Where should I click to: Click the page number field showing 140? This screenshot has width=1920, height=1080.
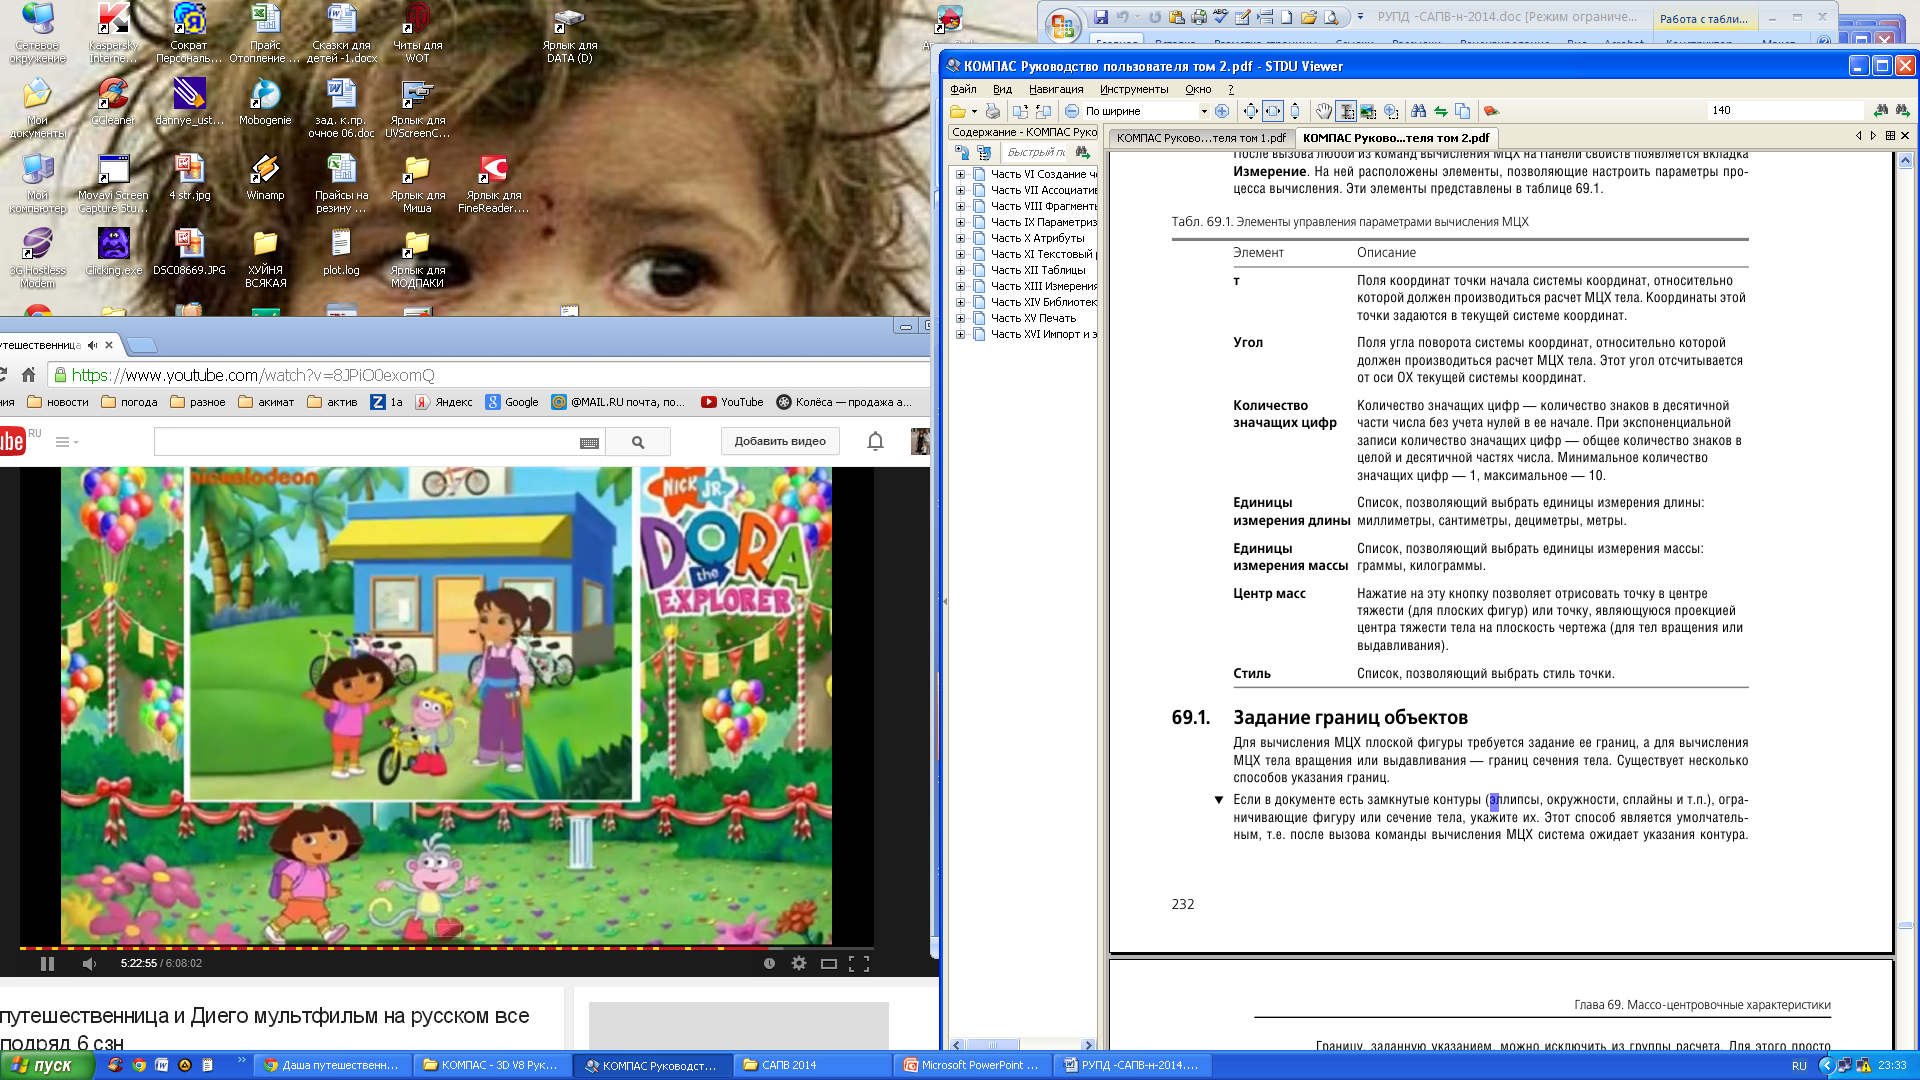[x=1785, y=110]
